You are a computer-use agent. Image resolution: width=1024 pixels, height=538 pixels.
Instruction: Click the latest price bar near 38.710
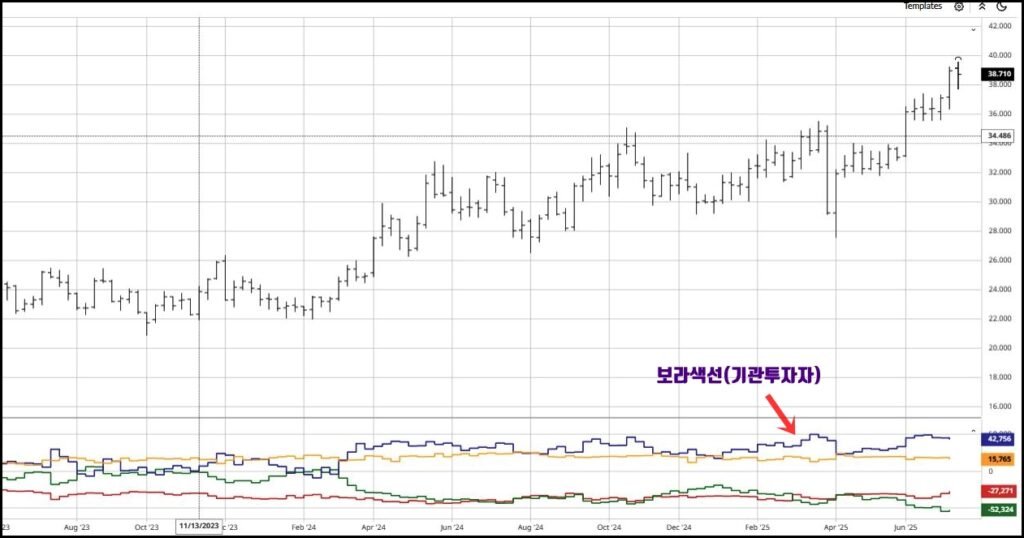(x=958, y=74)
